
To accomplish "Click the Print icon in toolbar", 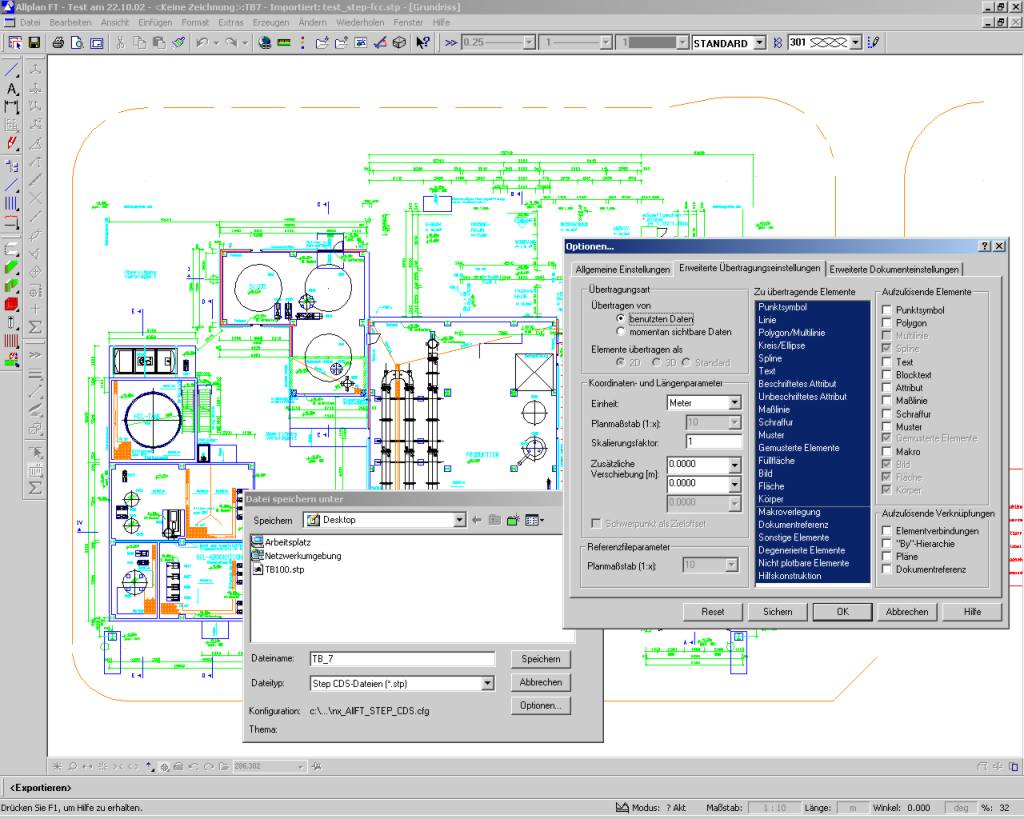I will pos(59,43).
